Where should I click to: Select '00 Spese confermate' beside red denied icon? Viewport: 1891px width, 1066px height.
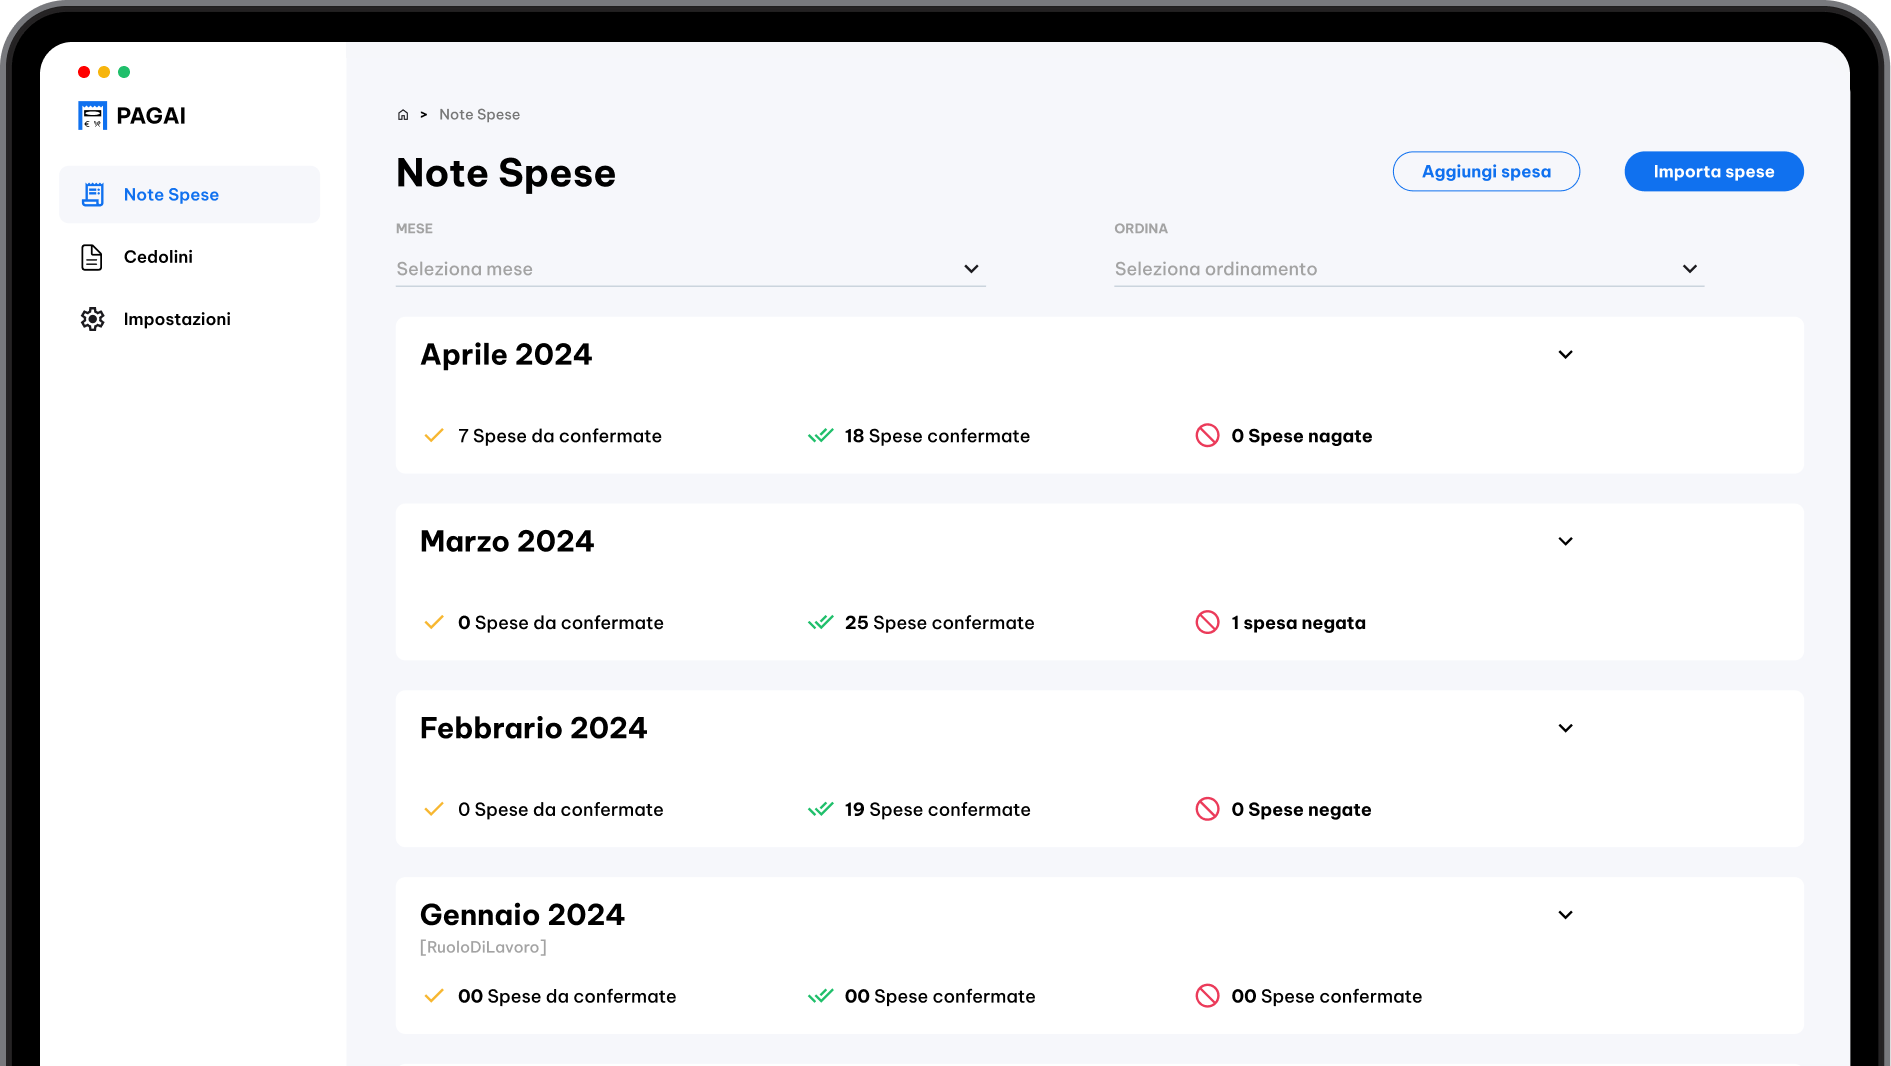(x=1327, y=997)
